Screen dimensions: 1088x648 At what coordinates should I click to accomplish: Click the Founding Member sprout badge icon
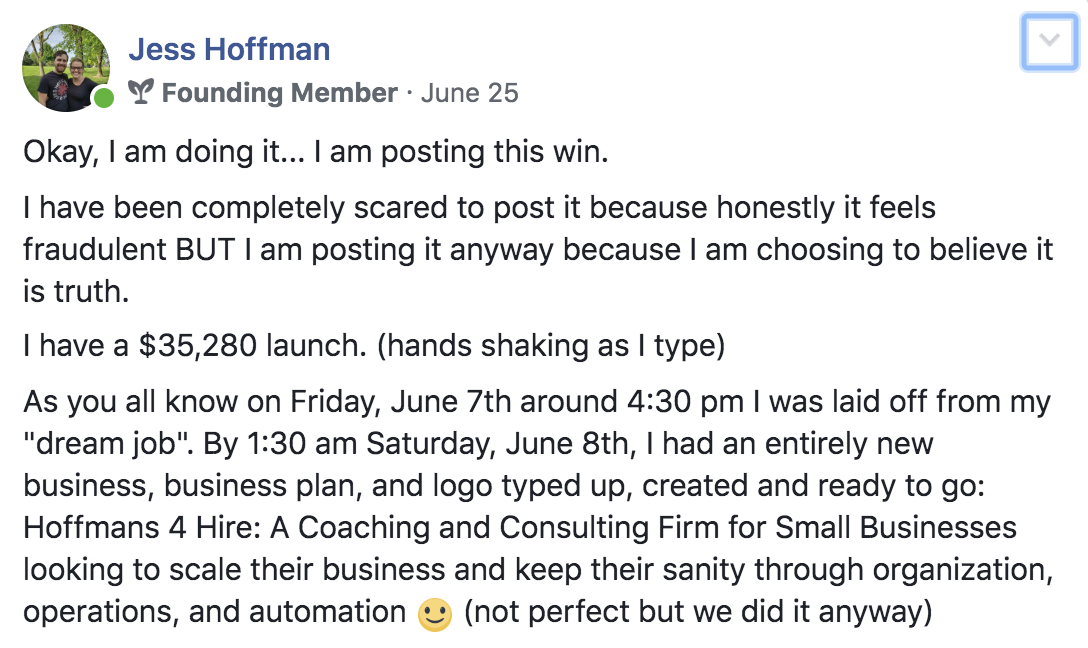tap(142, 93)
